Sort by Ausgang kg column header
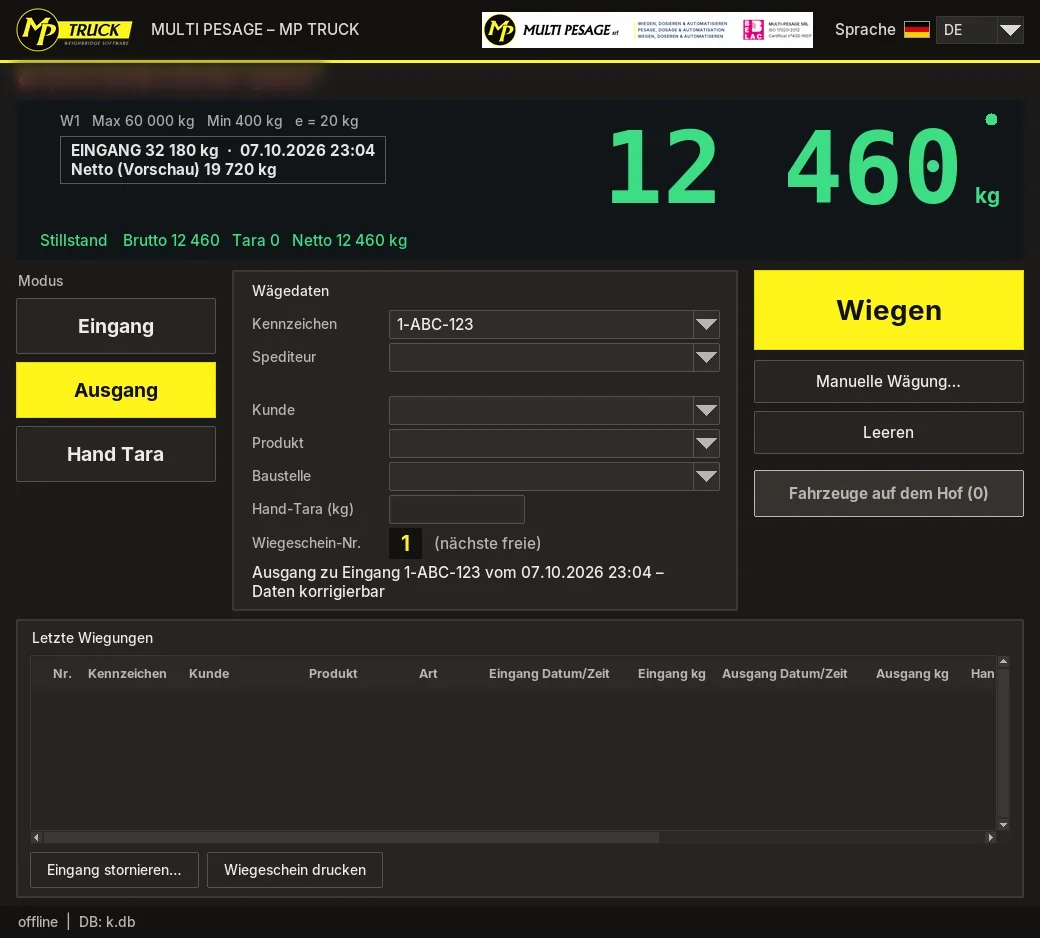This screenshot has width=1040, height=938. coord(912,673)
